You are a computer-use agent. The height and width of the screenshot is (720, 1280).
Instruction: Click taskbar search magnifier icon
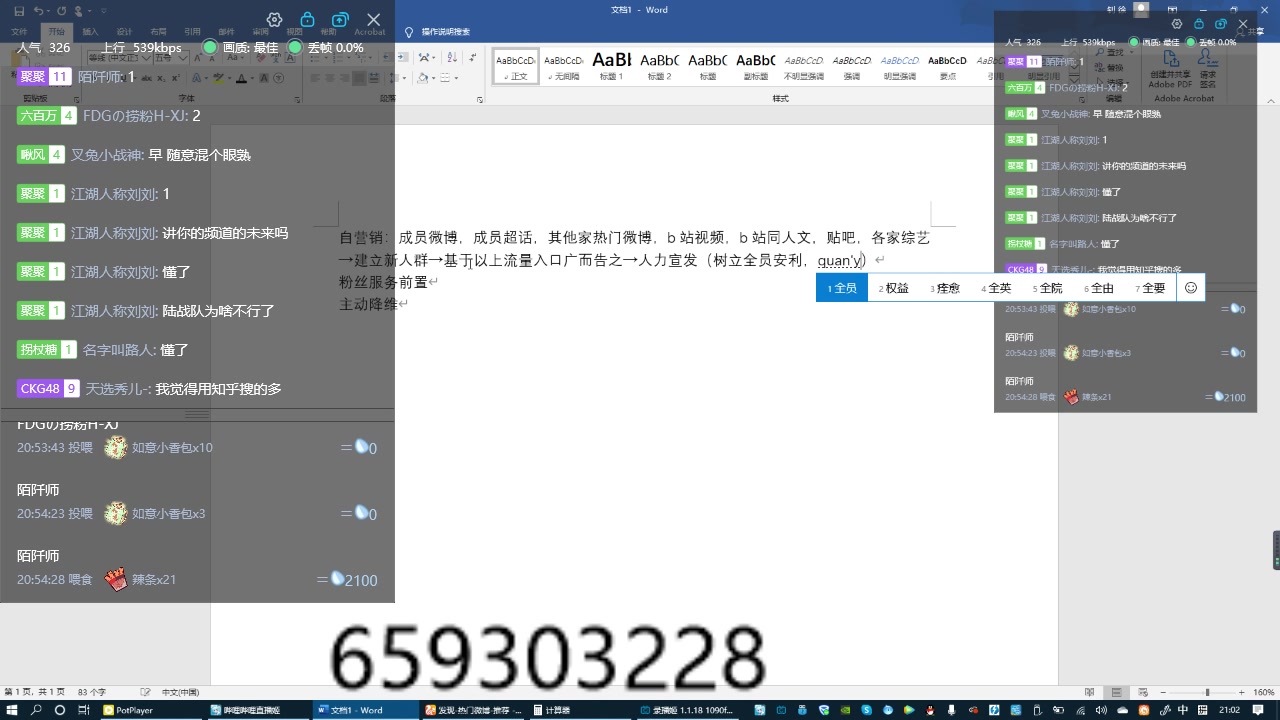point(36,710)
